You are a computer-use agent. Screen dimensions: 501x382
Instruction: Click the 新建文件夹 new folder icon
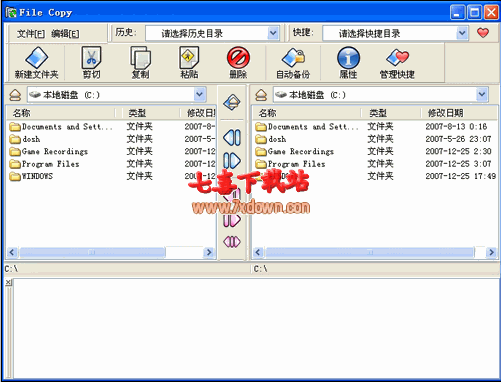click(x=36, y=58)
